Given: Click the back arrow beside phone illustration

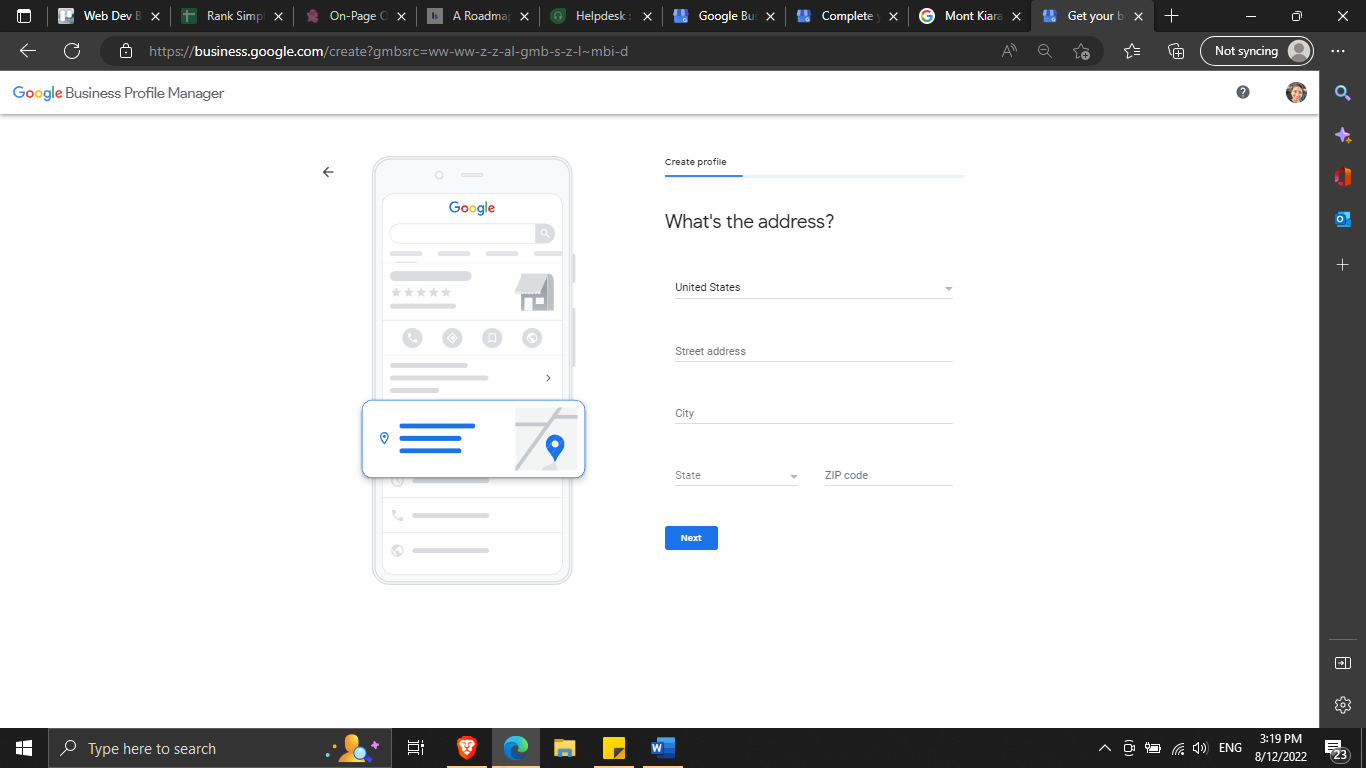Looking at the screenshot, I should pyautogui.click(x=328, y=172).
